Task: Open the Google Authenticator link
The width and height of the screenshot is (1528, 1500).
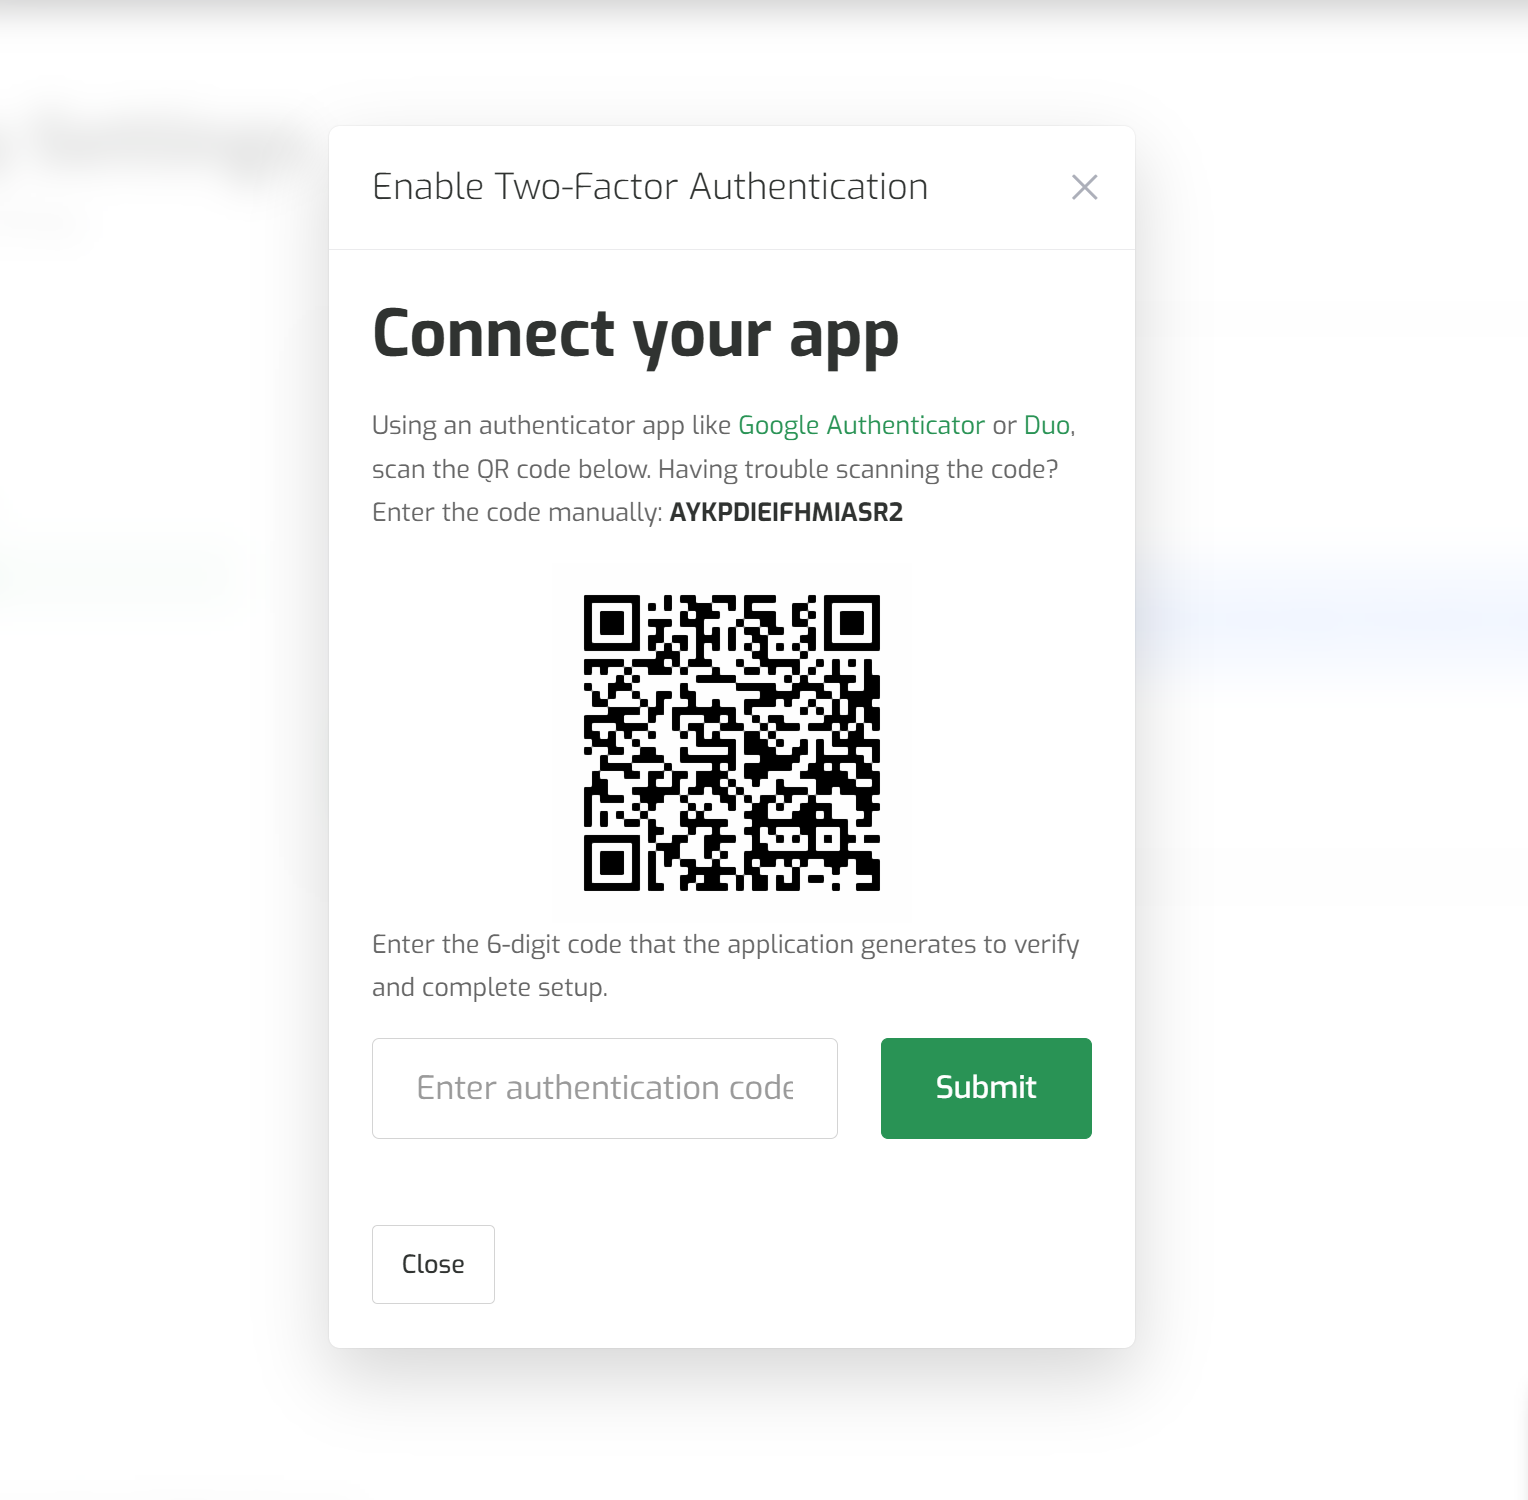Action: [861, 425]
